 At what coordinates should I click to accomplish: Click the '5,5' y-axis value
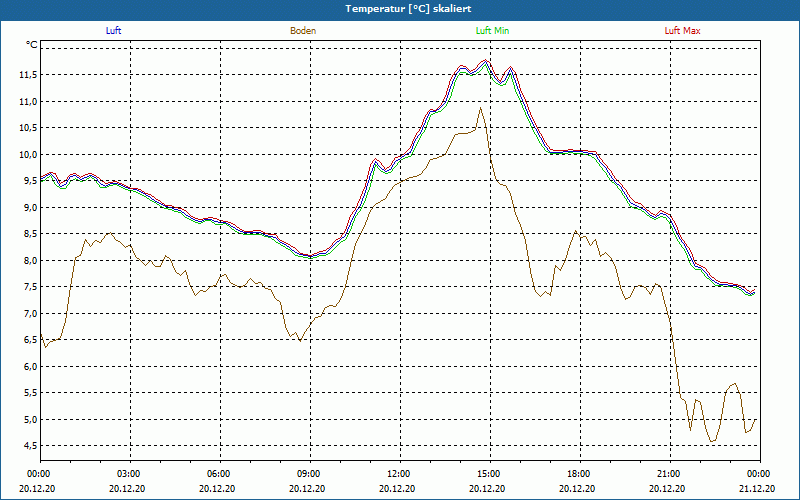coord(31,393)
